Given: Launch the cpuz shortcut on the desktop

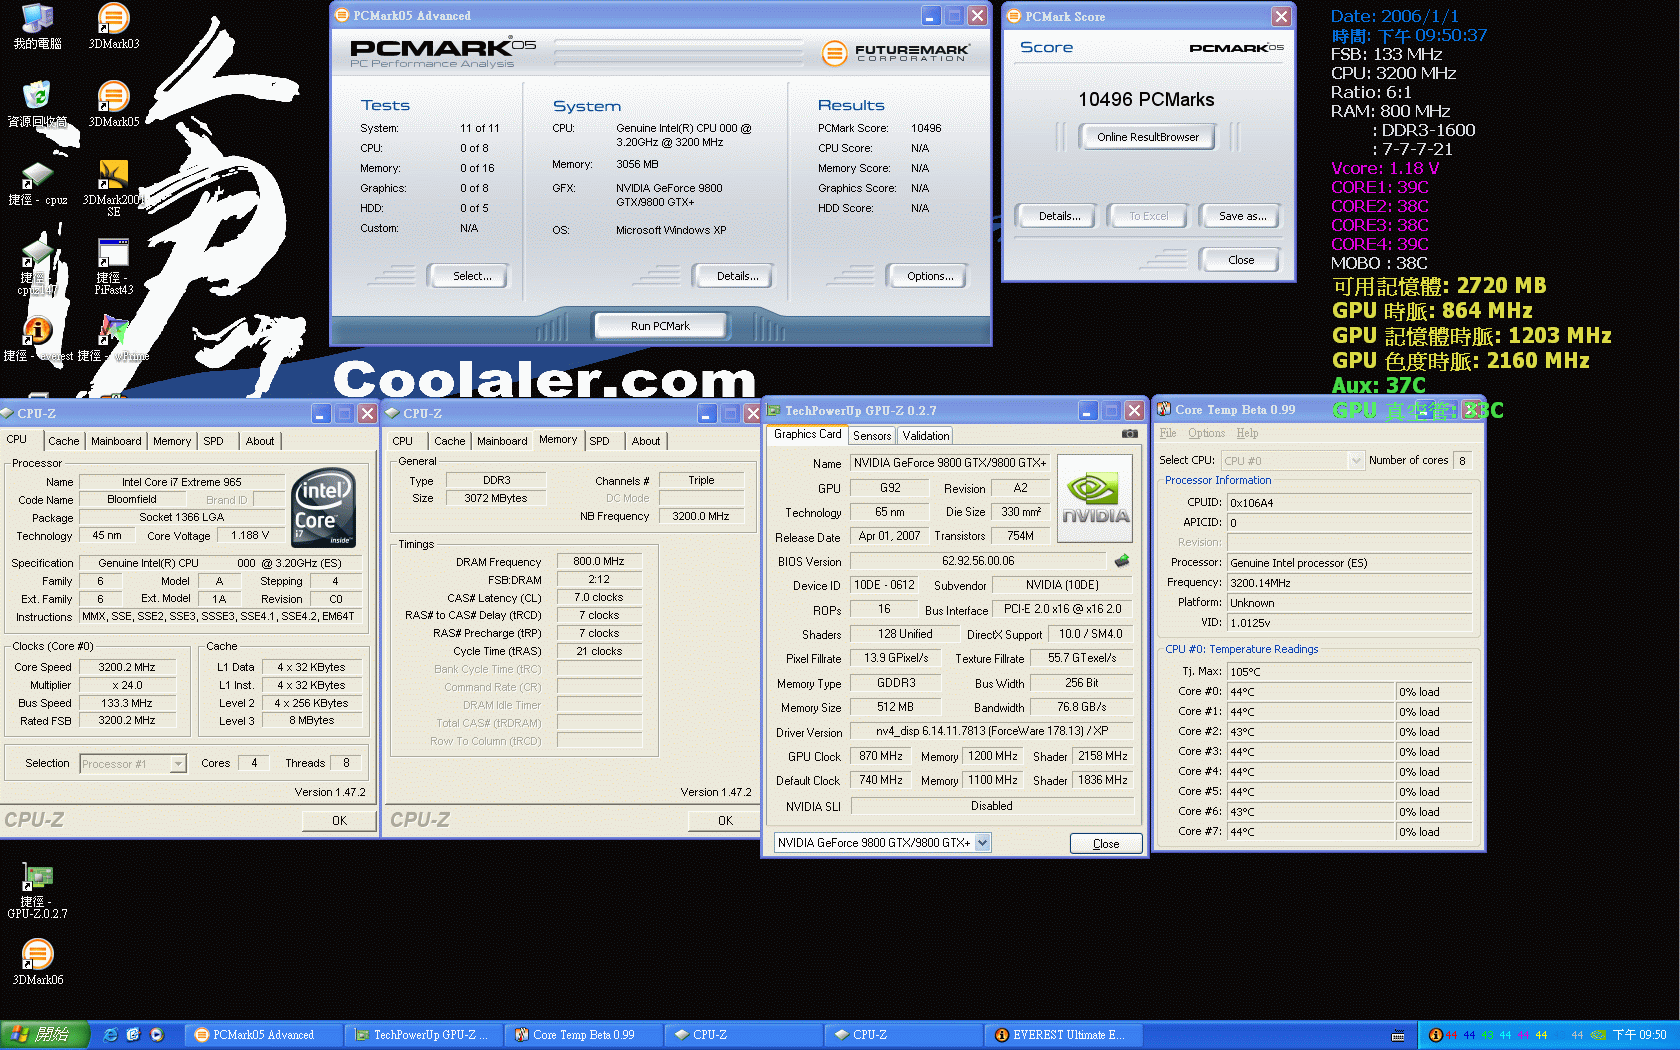Looking at the screenshot, I should click(x=37, y=183).
